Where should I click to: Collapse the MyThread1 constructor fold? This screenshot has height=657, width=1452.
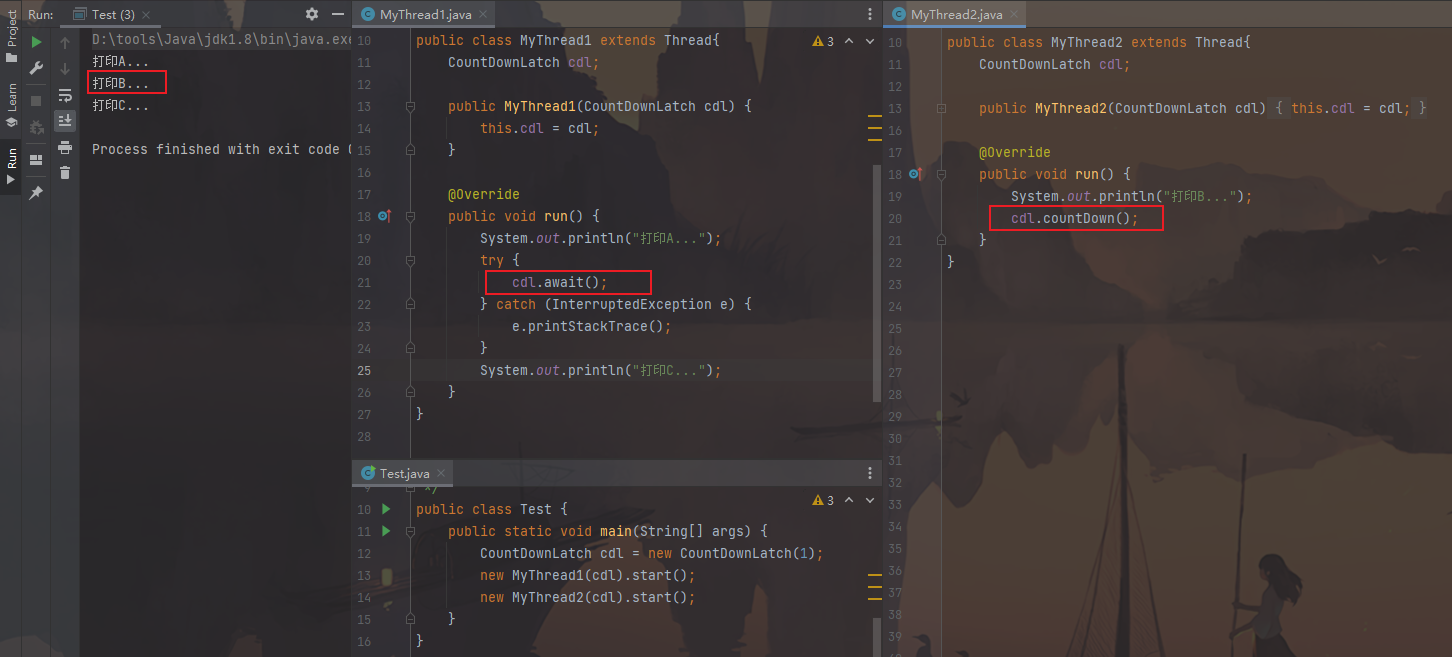tap(410, 106)
